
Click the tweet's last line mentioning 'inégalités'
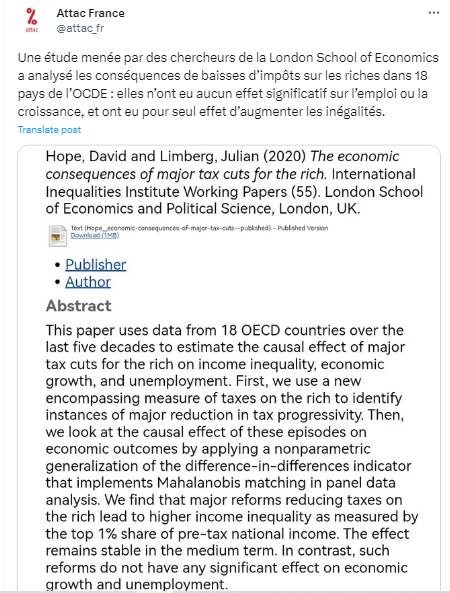click(x=201, y=112)
